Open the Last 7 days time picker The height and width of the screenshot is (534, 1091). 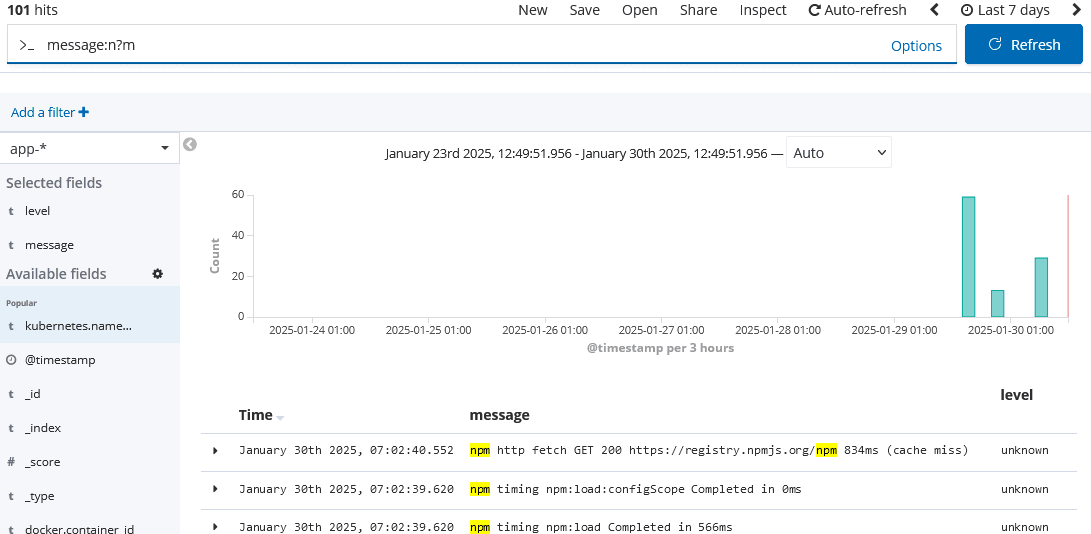click(1005, 10)
